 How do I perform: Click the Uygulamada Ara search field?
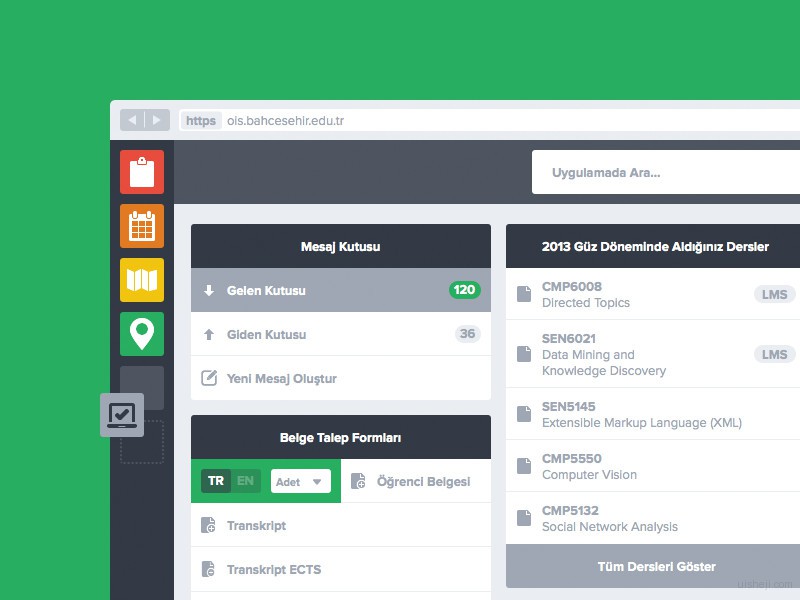[x=665, y=172]
